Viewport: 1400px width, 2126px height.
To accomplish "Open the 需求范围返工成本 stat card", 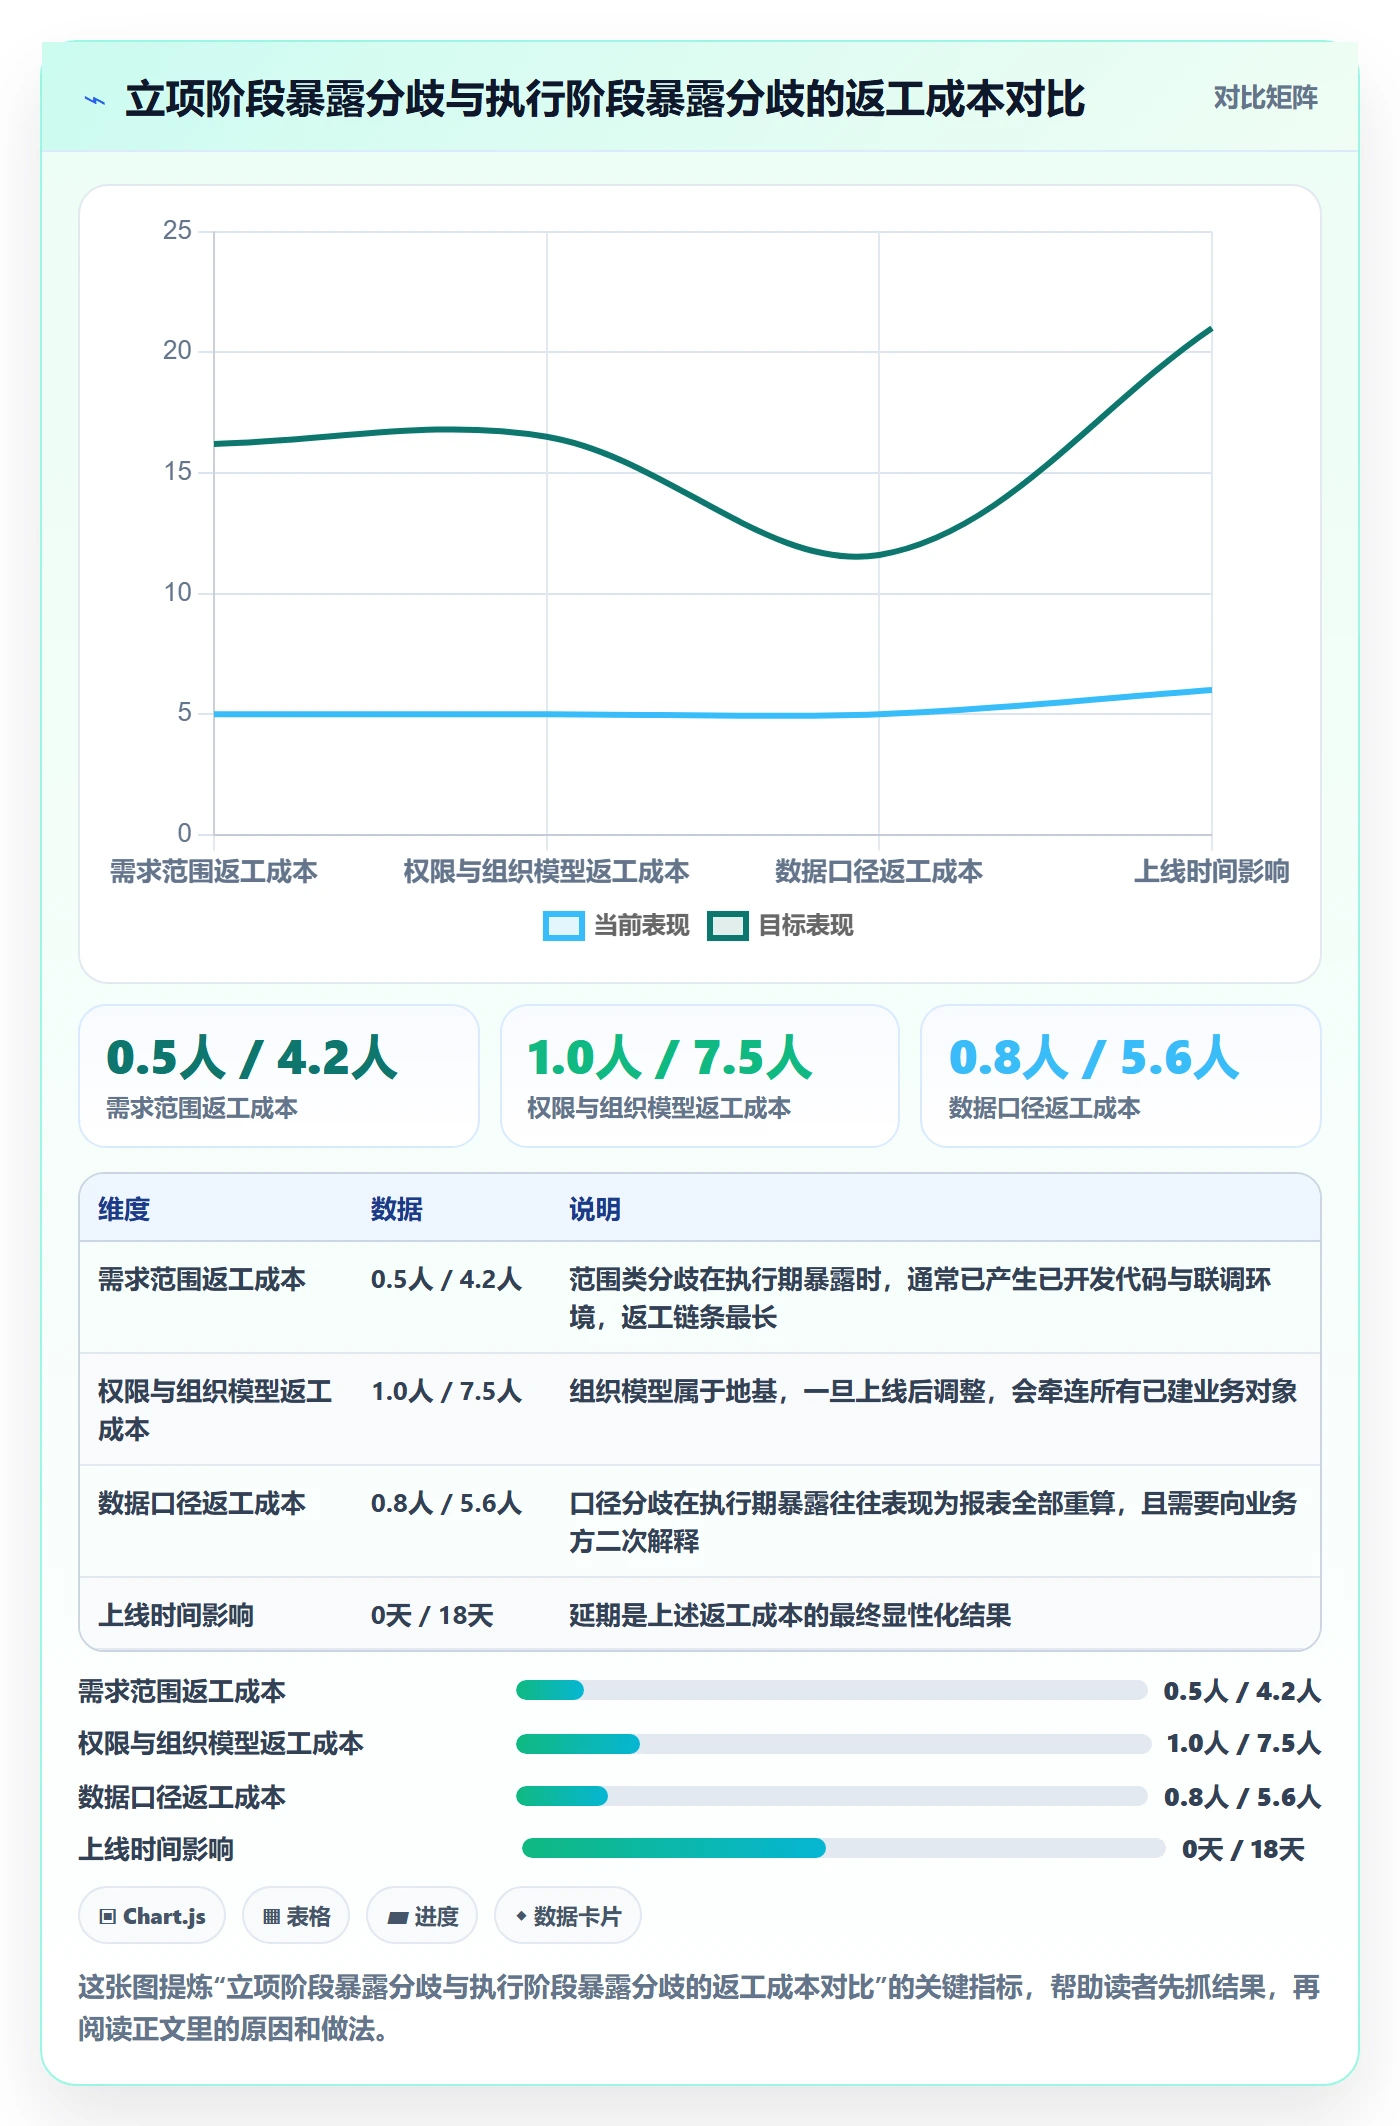I will tap(279, 1076).
